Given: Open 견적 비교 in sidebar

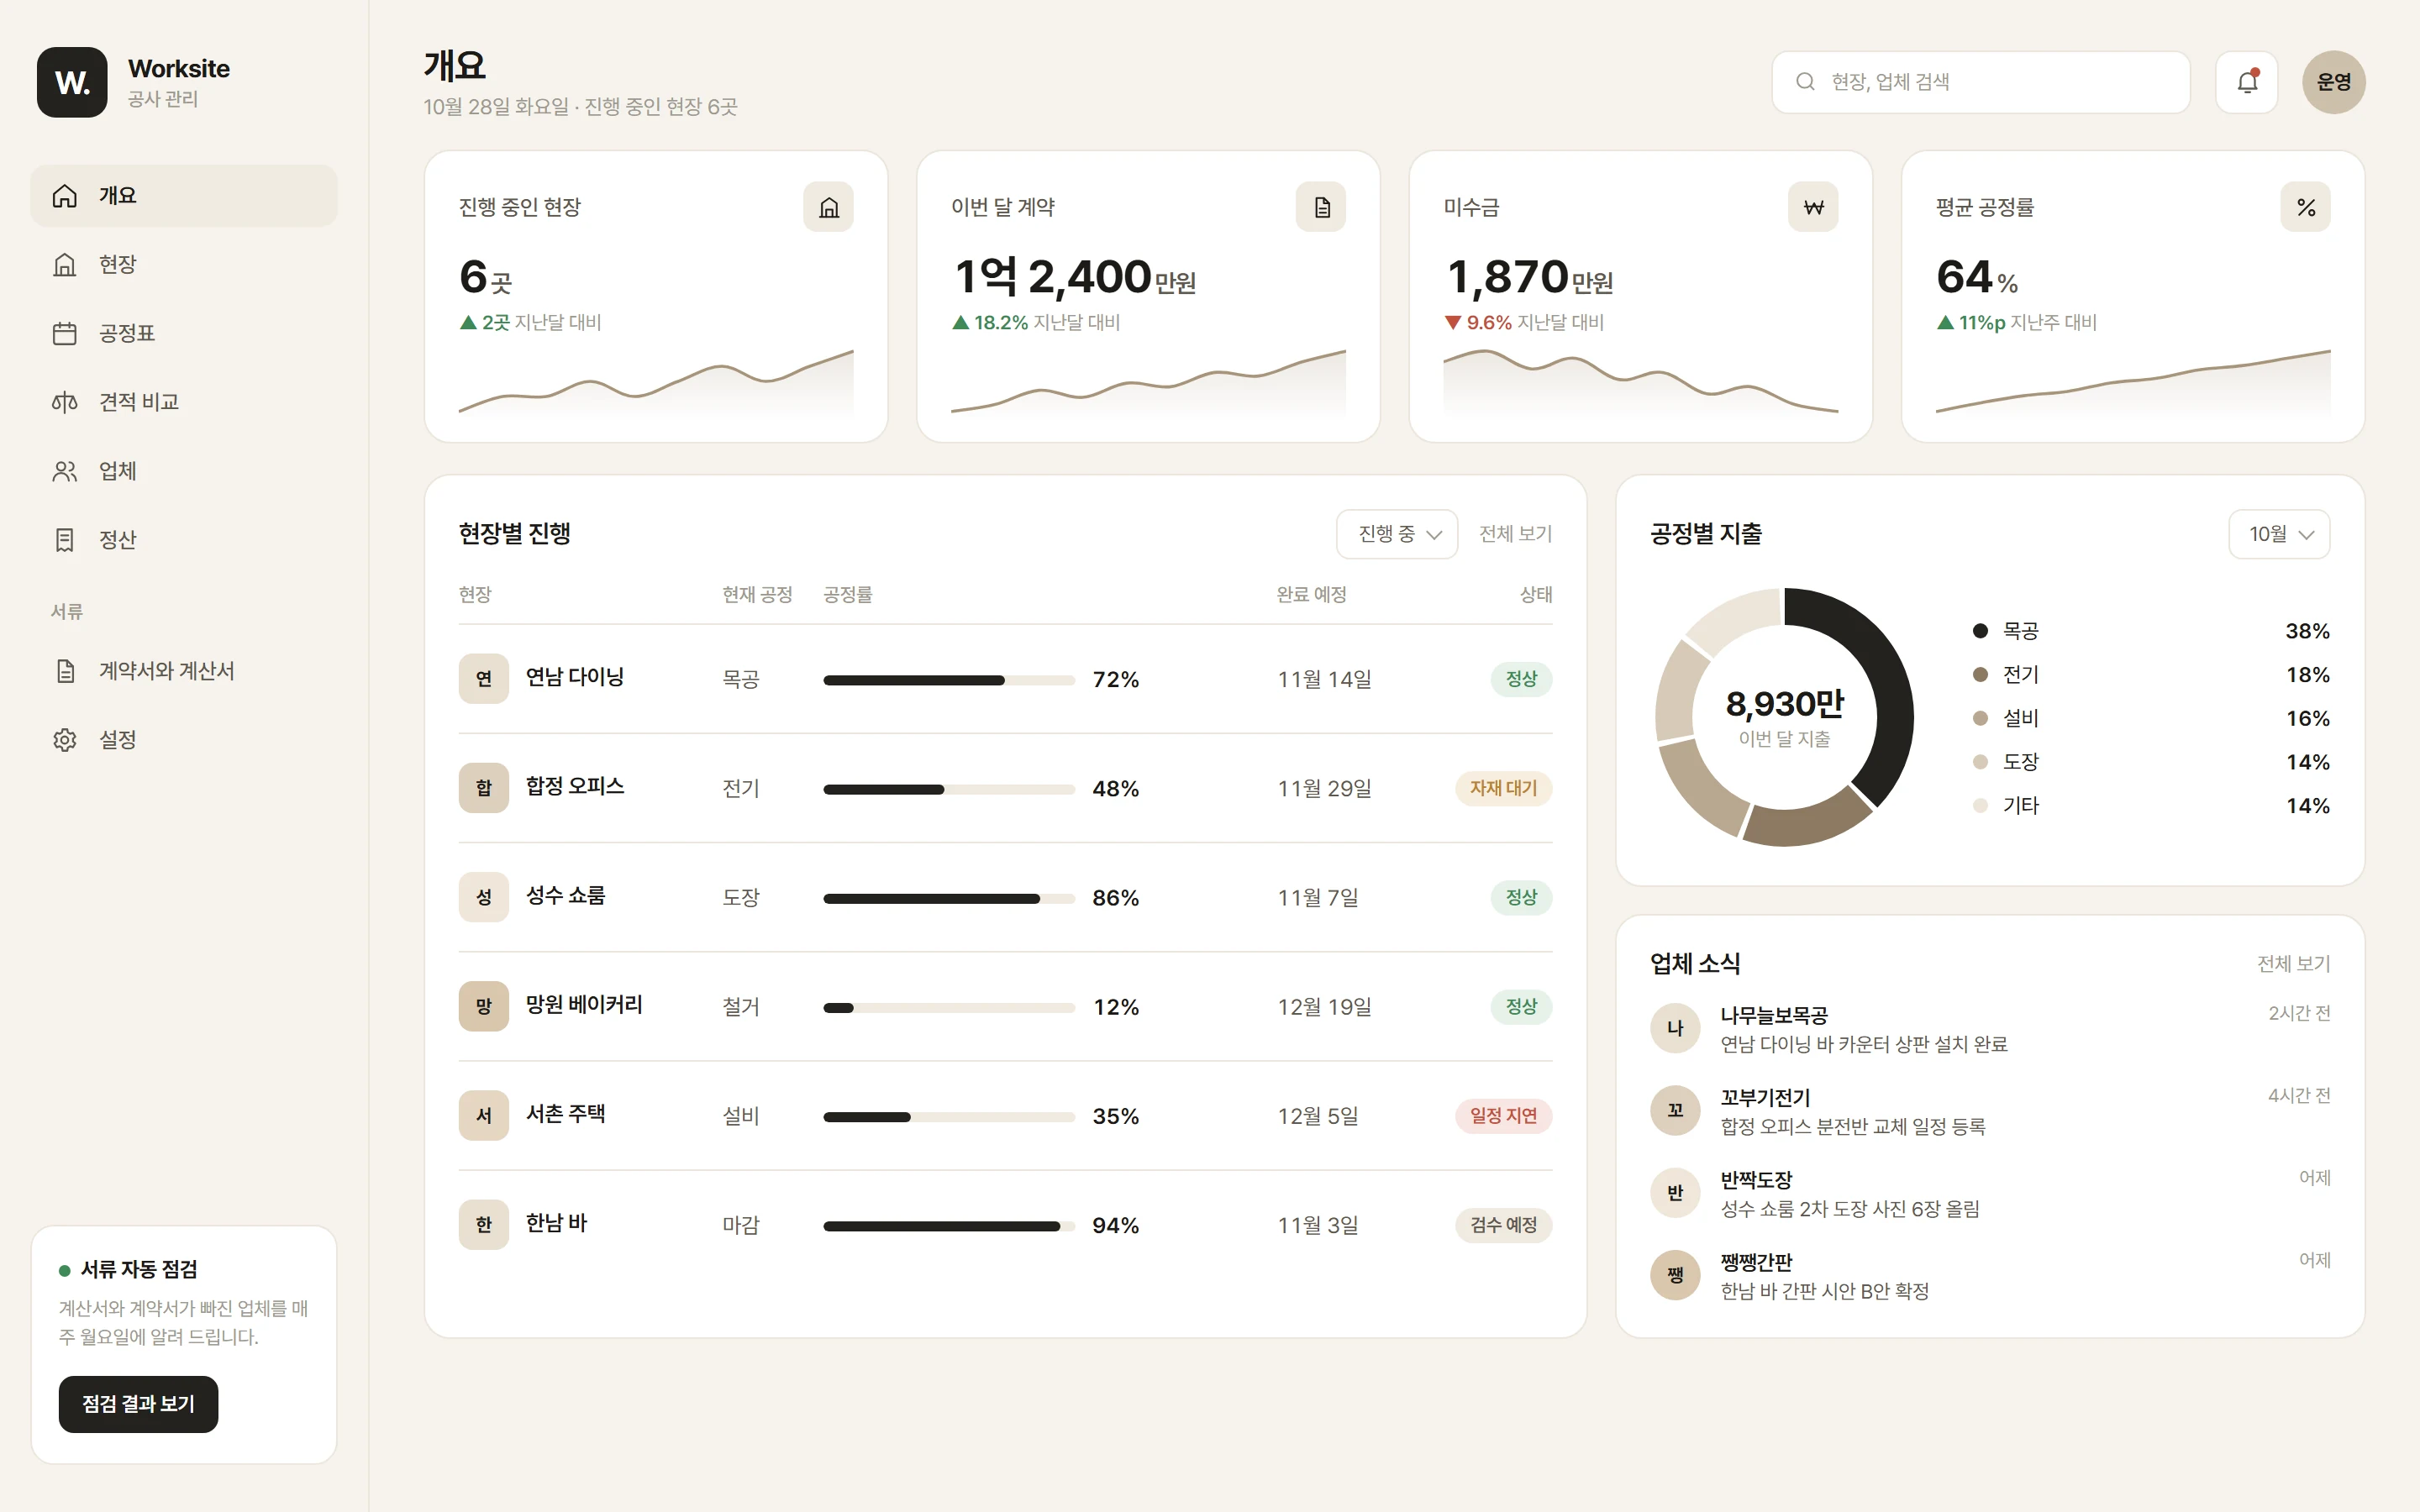Looking at the screenshot, I should pyautogui.click(x=184, y=402).
